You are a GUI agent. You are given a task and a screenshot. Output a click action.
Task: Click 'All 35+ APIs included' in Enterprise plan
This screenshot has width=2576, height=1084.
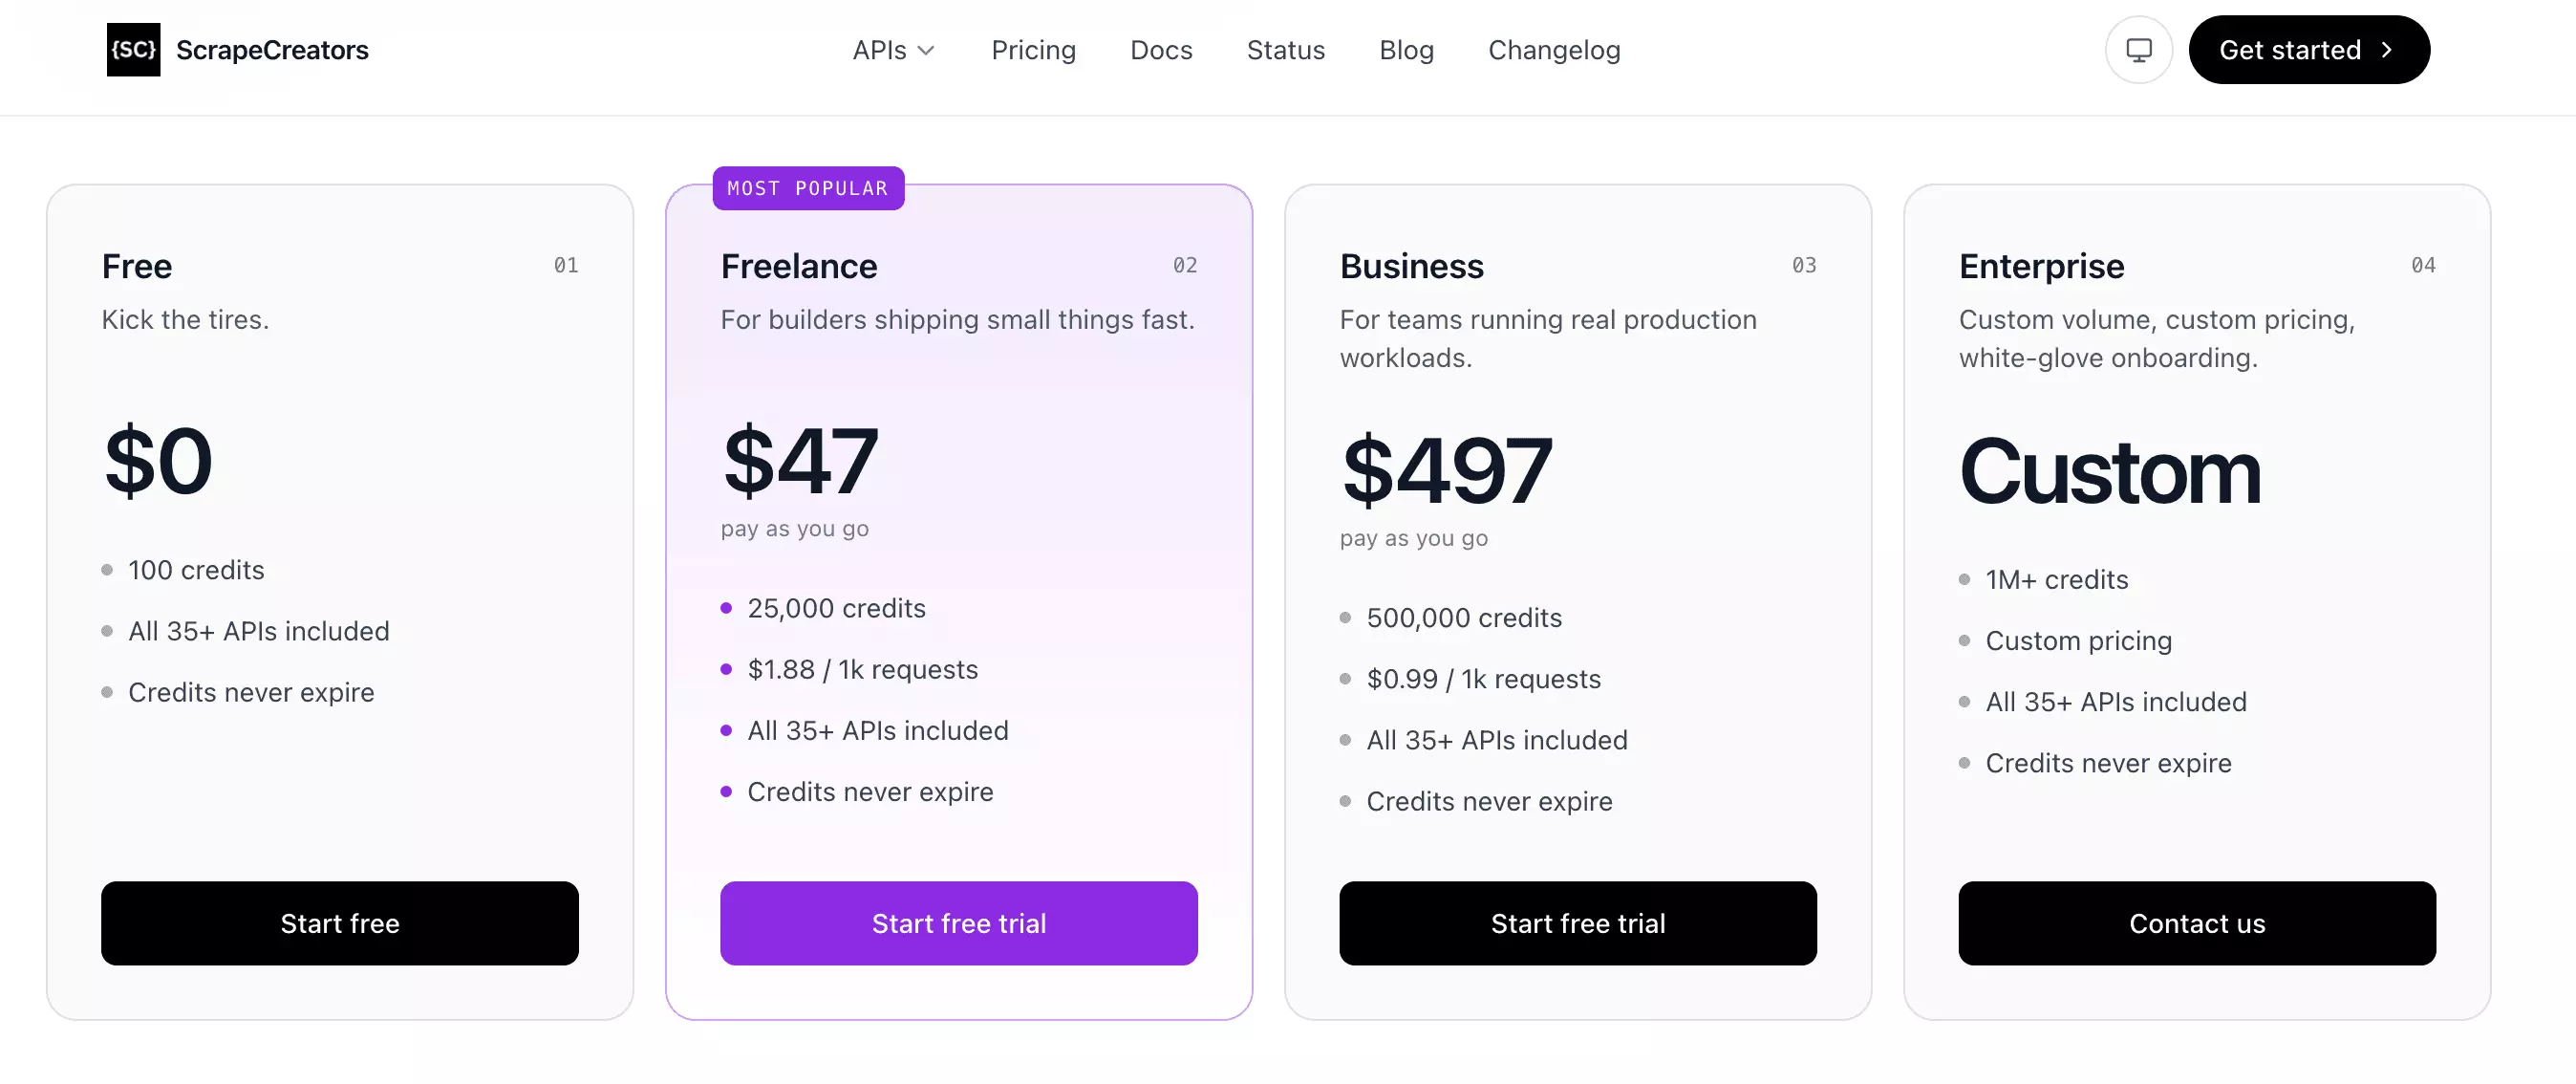2115,702
